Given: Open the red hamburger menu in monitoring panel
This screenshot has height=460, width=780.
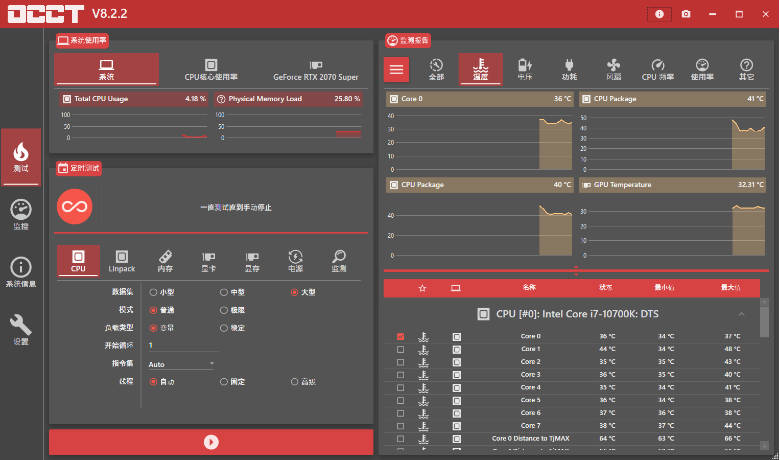Looking at the screenshot, I should point(397,69).
